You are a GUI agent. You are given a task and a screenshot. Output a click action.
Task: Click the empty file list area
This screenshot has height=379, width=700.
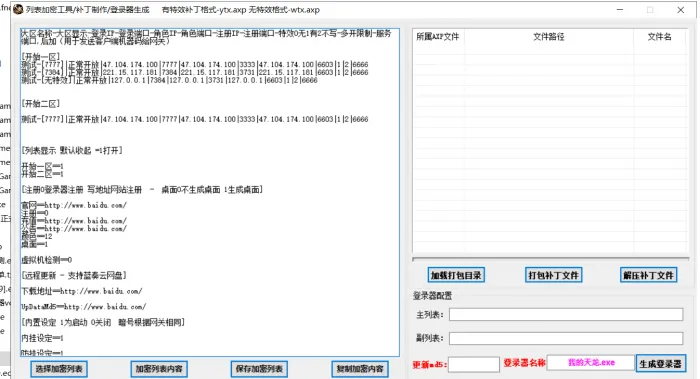pos(550,149)
